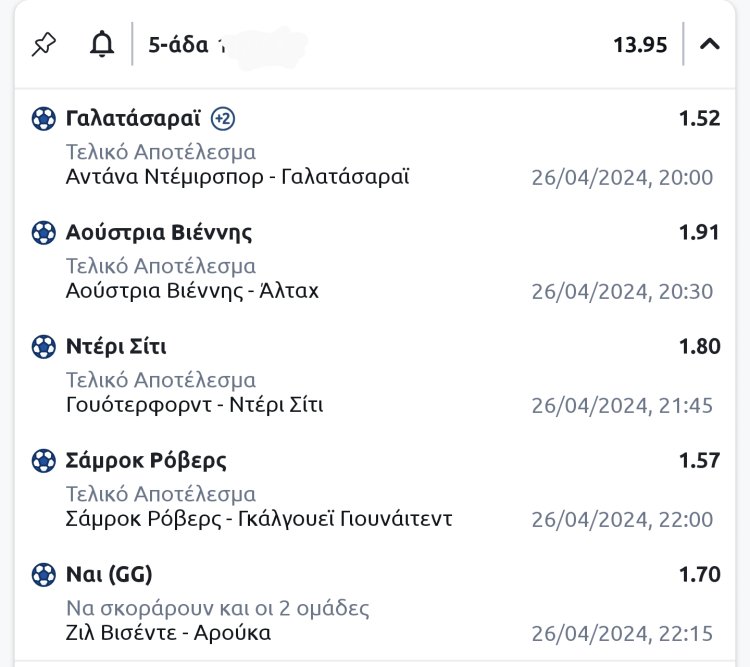Open the Ζιλ Βισέντε - Αρούκα match
This screenshot has width=750, height=667.
pos(168,633)
